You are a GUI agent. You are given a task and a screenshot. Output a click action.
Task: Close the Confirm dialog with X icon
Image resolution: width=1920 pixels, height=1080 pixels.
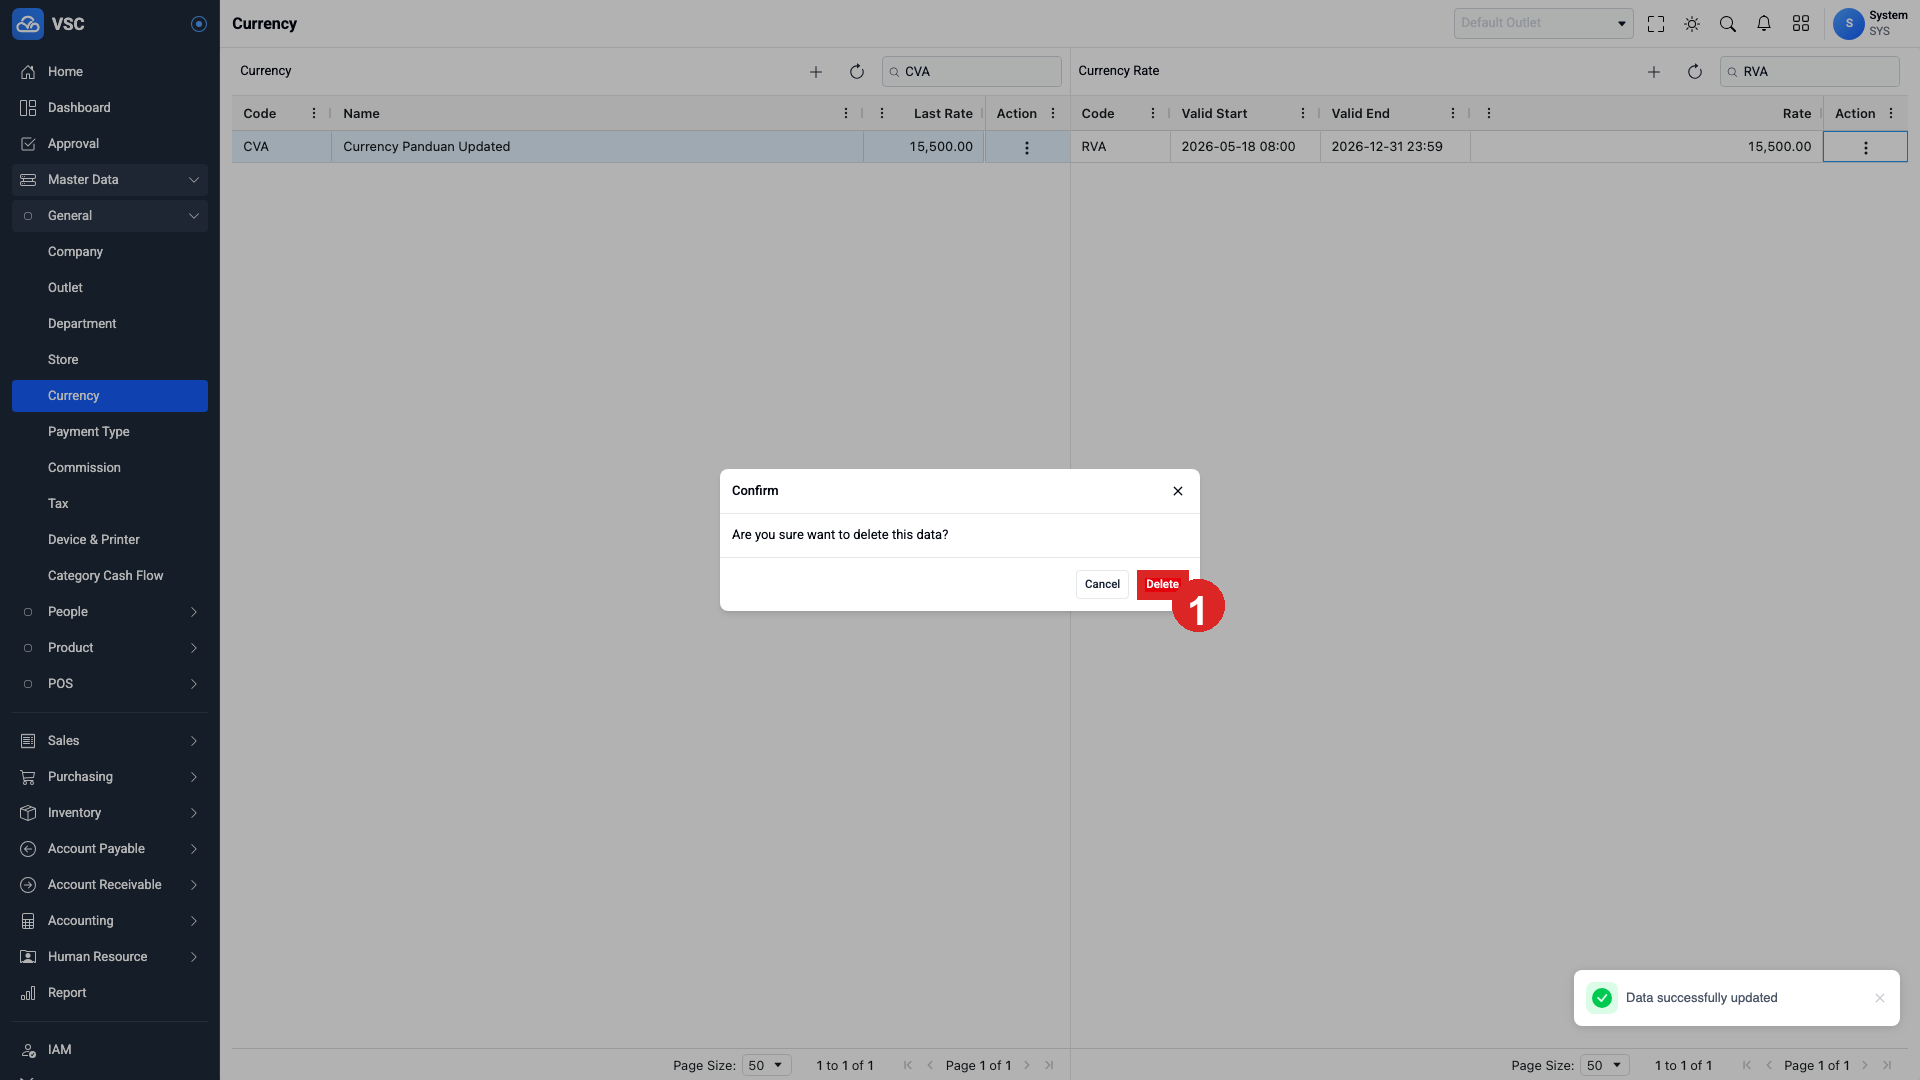(1178, 491)
